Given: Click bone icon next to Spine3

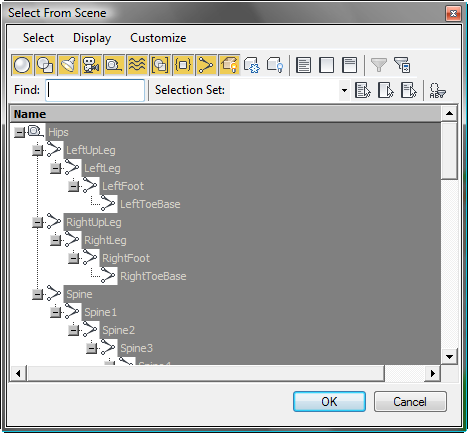Looking at the screenshot, I should tap(108, 347).
